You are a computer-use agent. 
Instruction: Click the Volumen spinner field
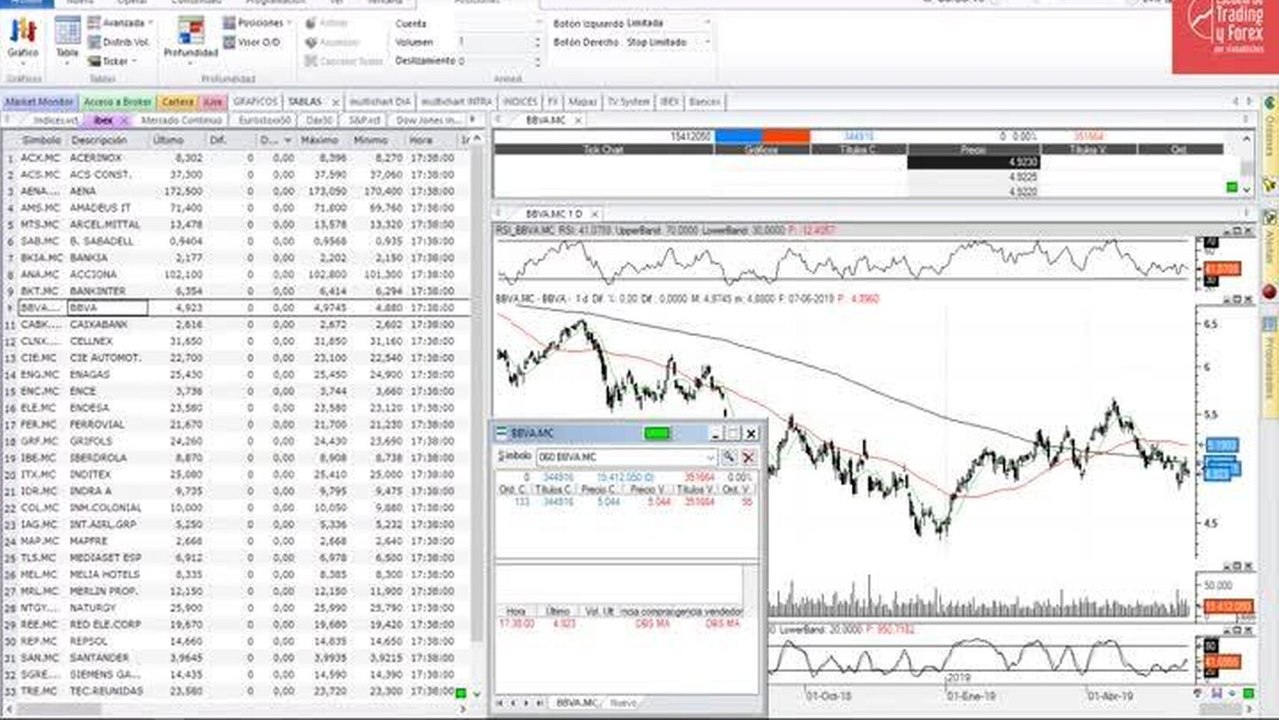click(x=498, y=42)
